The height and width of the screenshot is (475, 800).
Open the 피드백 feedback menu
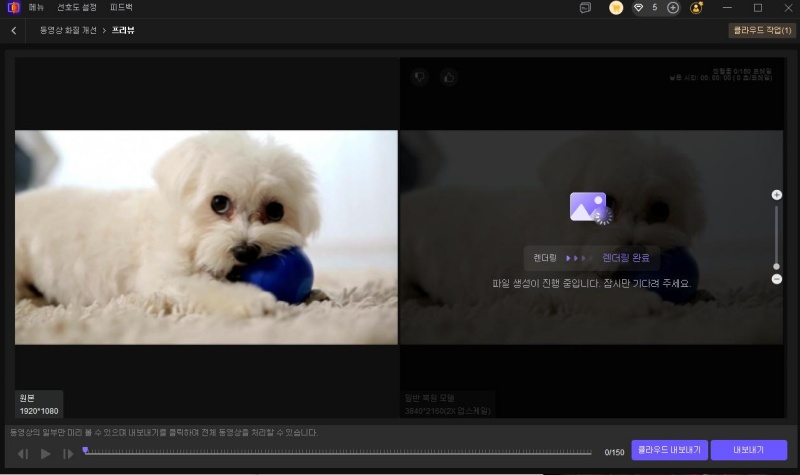(x=121, y=8)
